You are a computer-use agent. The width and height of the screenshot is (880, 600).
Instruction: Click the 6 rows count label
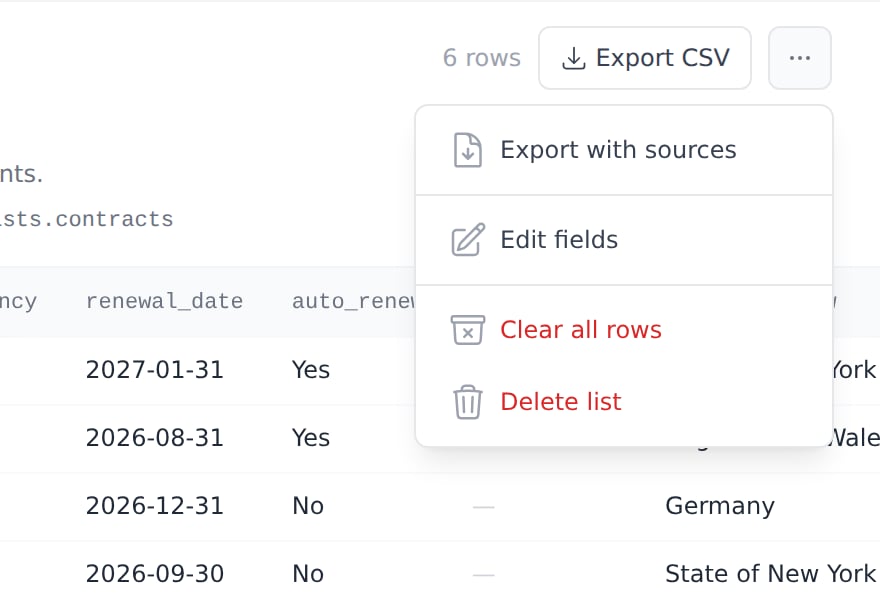pyautogui.click(x=482, y=58)
